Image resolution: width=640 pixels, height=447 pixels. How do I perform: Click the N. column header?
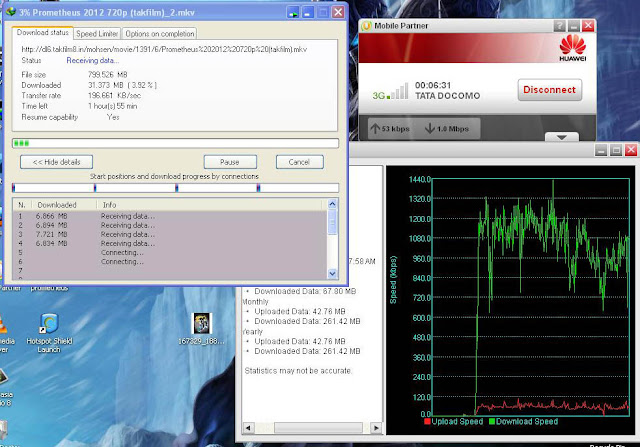[x=22, y=205]
